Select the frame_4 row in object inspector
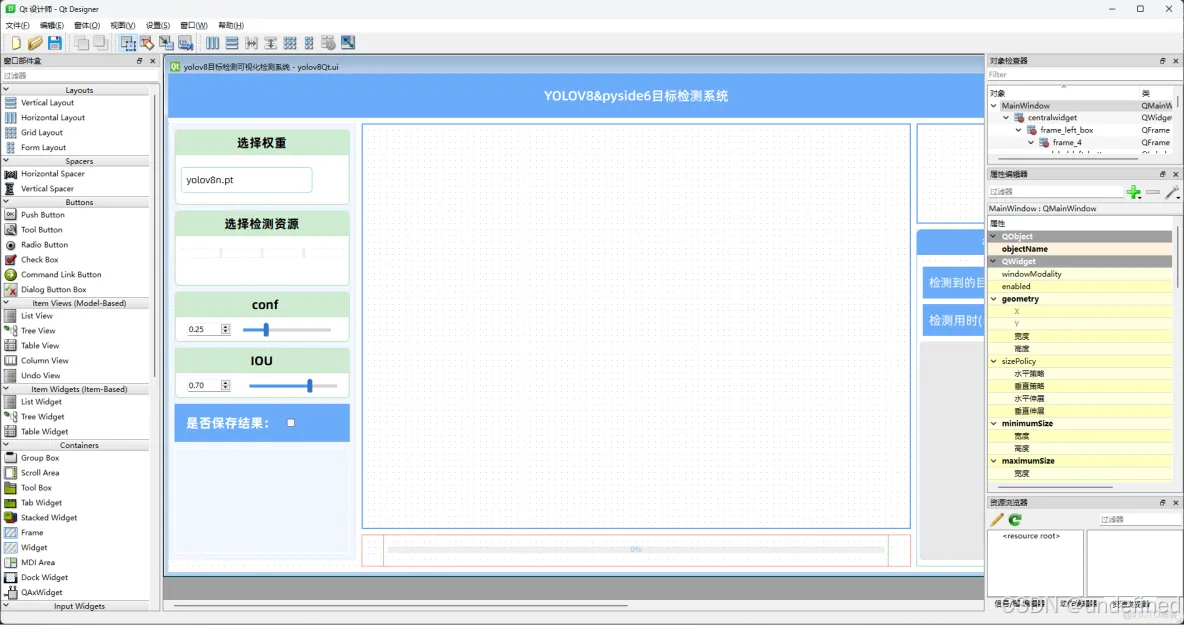The image size is (1184, 625). (x=1081, y=143)
